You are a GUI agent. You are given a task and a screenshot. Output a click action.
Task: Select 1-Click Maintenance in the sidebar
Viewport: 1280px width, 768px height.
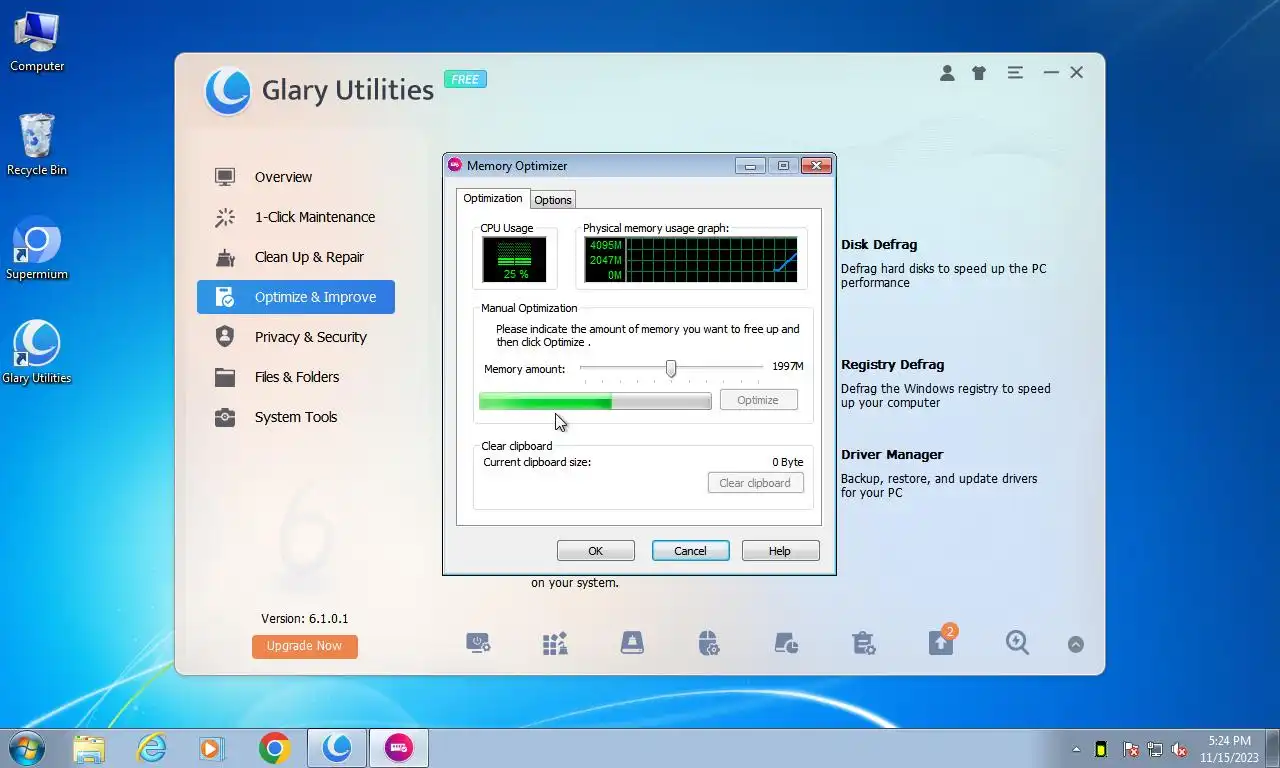(x=296, y=217)
